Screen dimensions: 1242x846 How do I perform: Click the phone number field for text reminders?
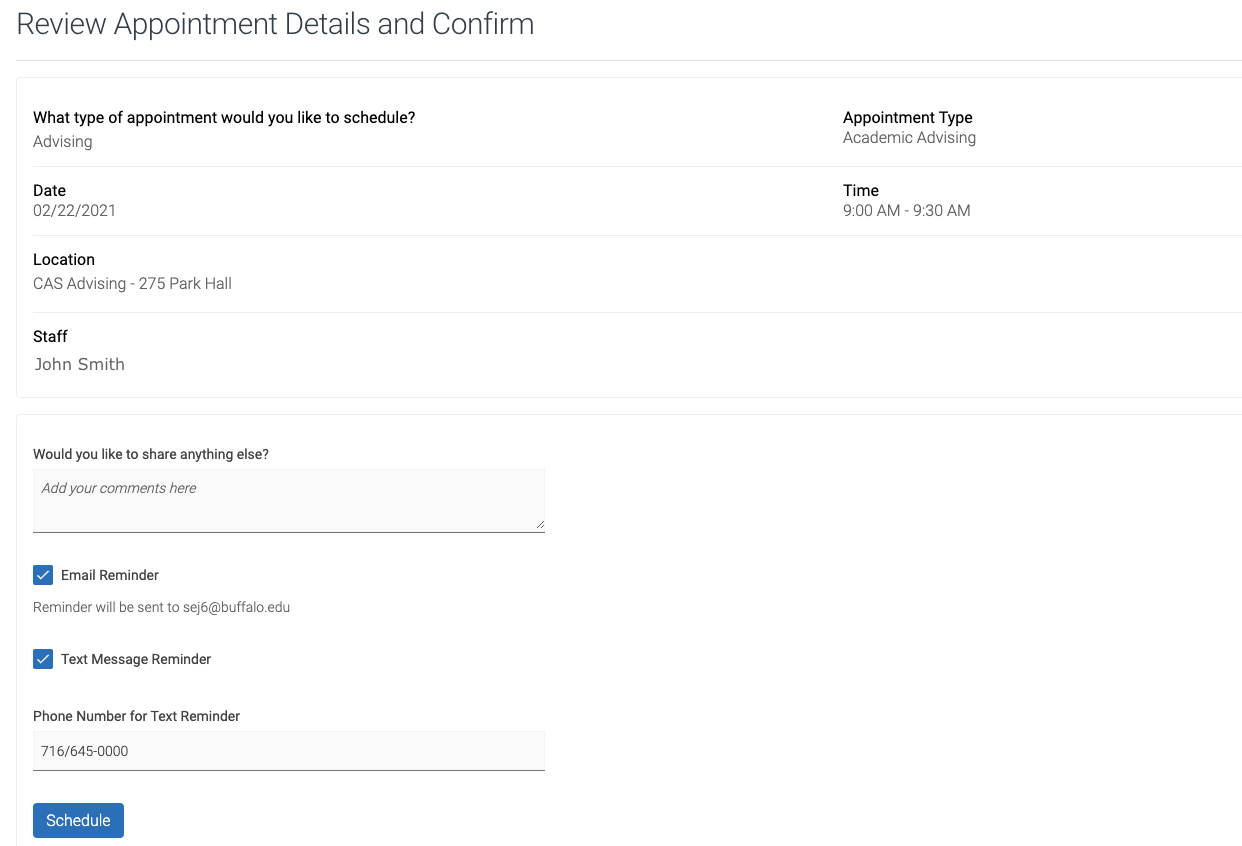point(288,750)
